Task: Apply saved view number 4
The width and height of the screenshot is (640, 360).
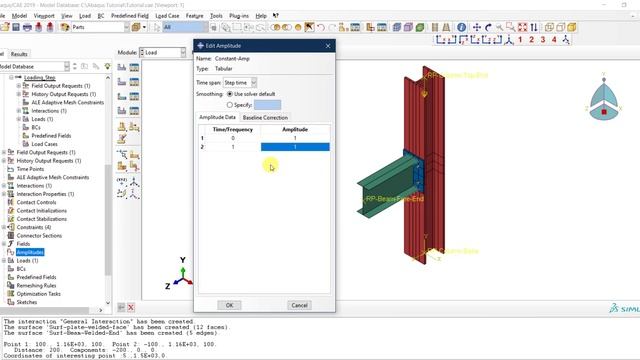Action: click(554, 40)
